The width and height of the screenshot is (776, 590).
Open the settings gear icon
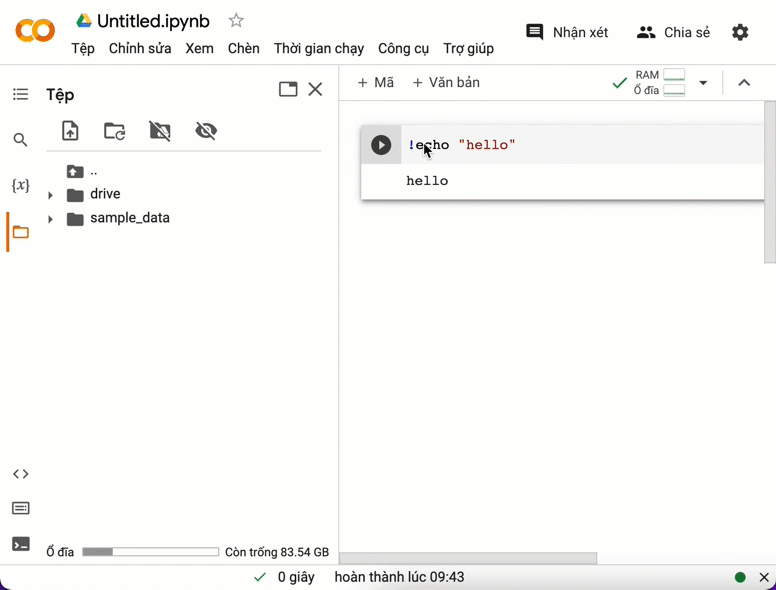tap(740, 32)
